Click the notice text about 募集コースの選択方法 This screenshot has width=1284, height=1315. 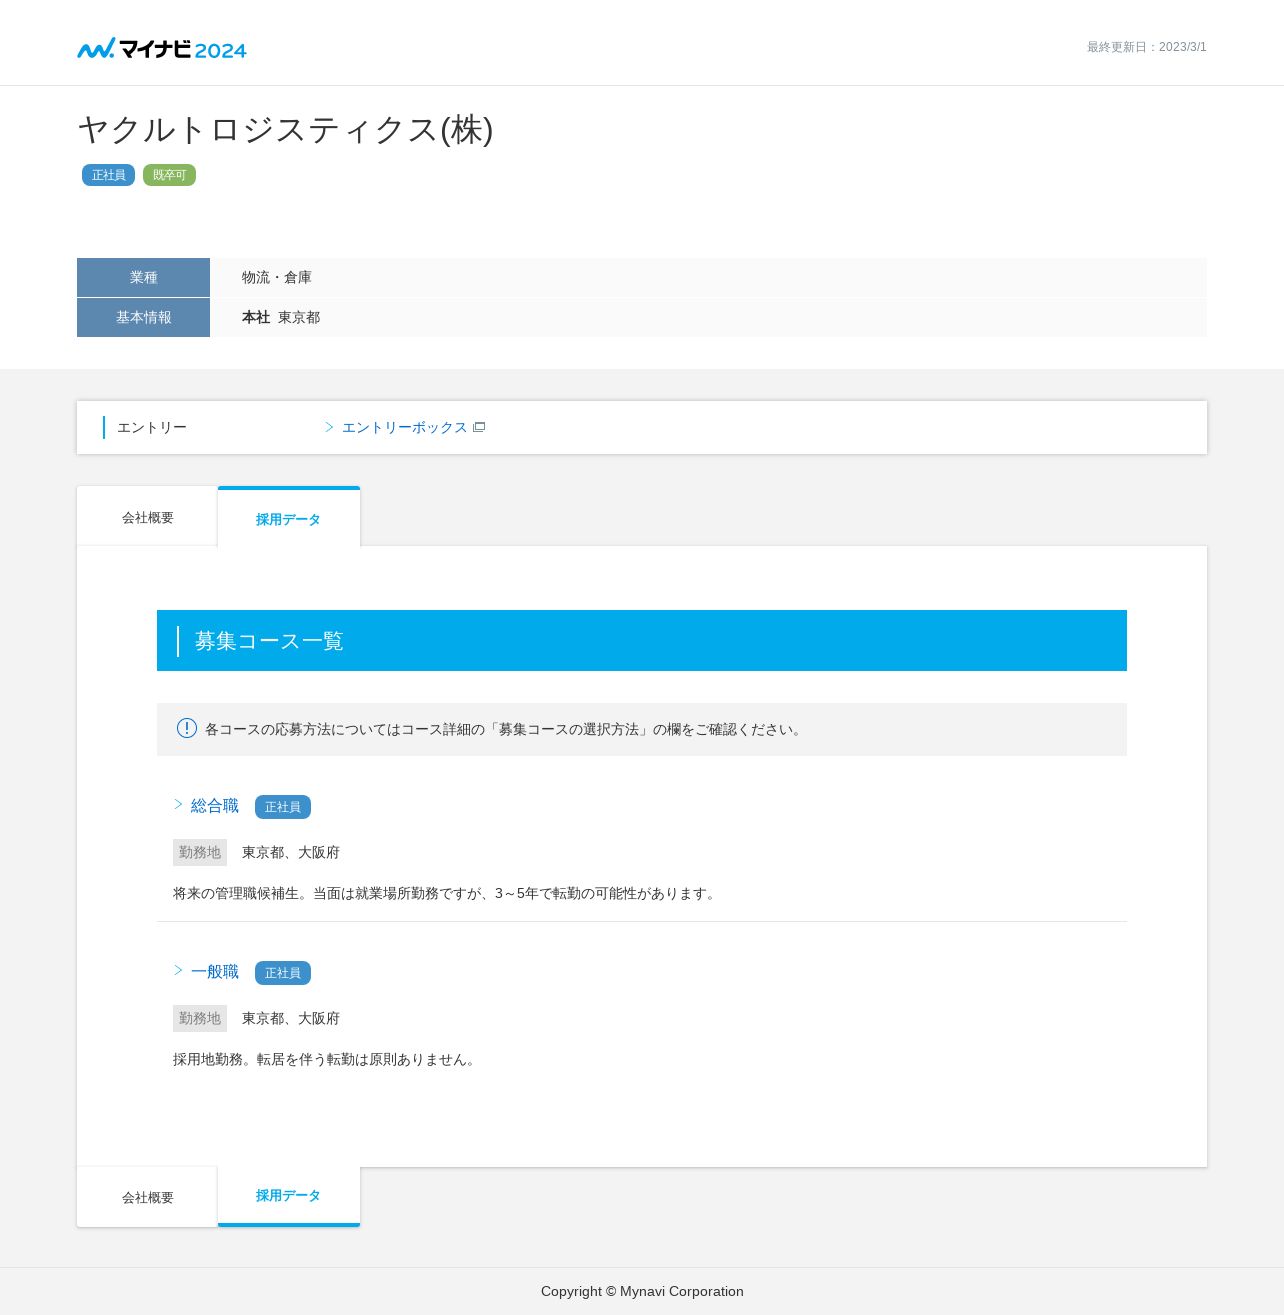505,729
